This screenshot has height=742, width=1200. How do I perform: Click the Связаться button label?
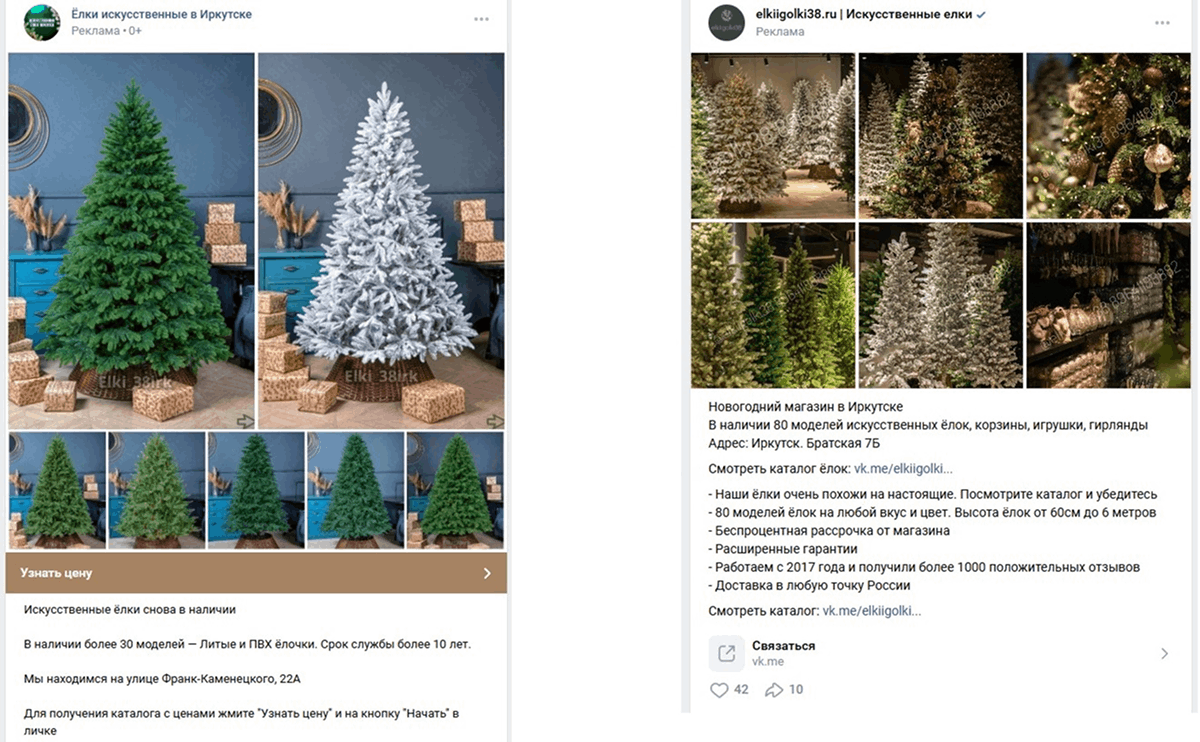[x=783, y=646]
